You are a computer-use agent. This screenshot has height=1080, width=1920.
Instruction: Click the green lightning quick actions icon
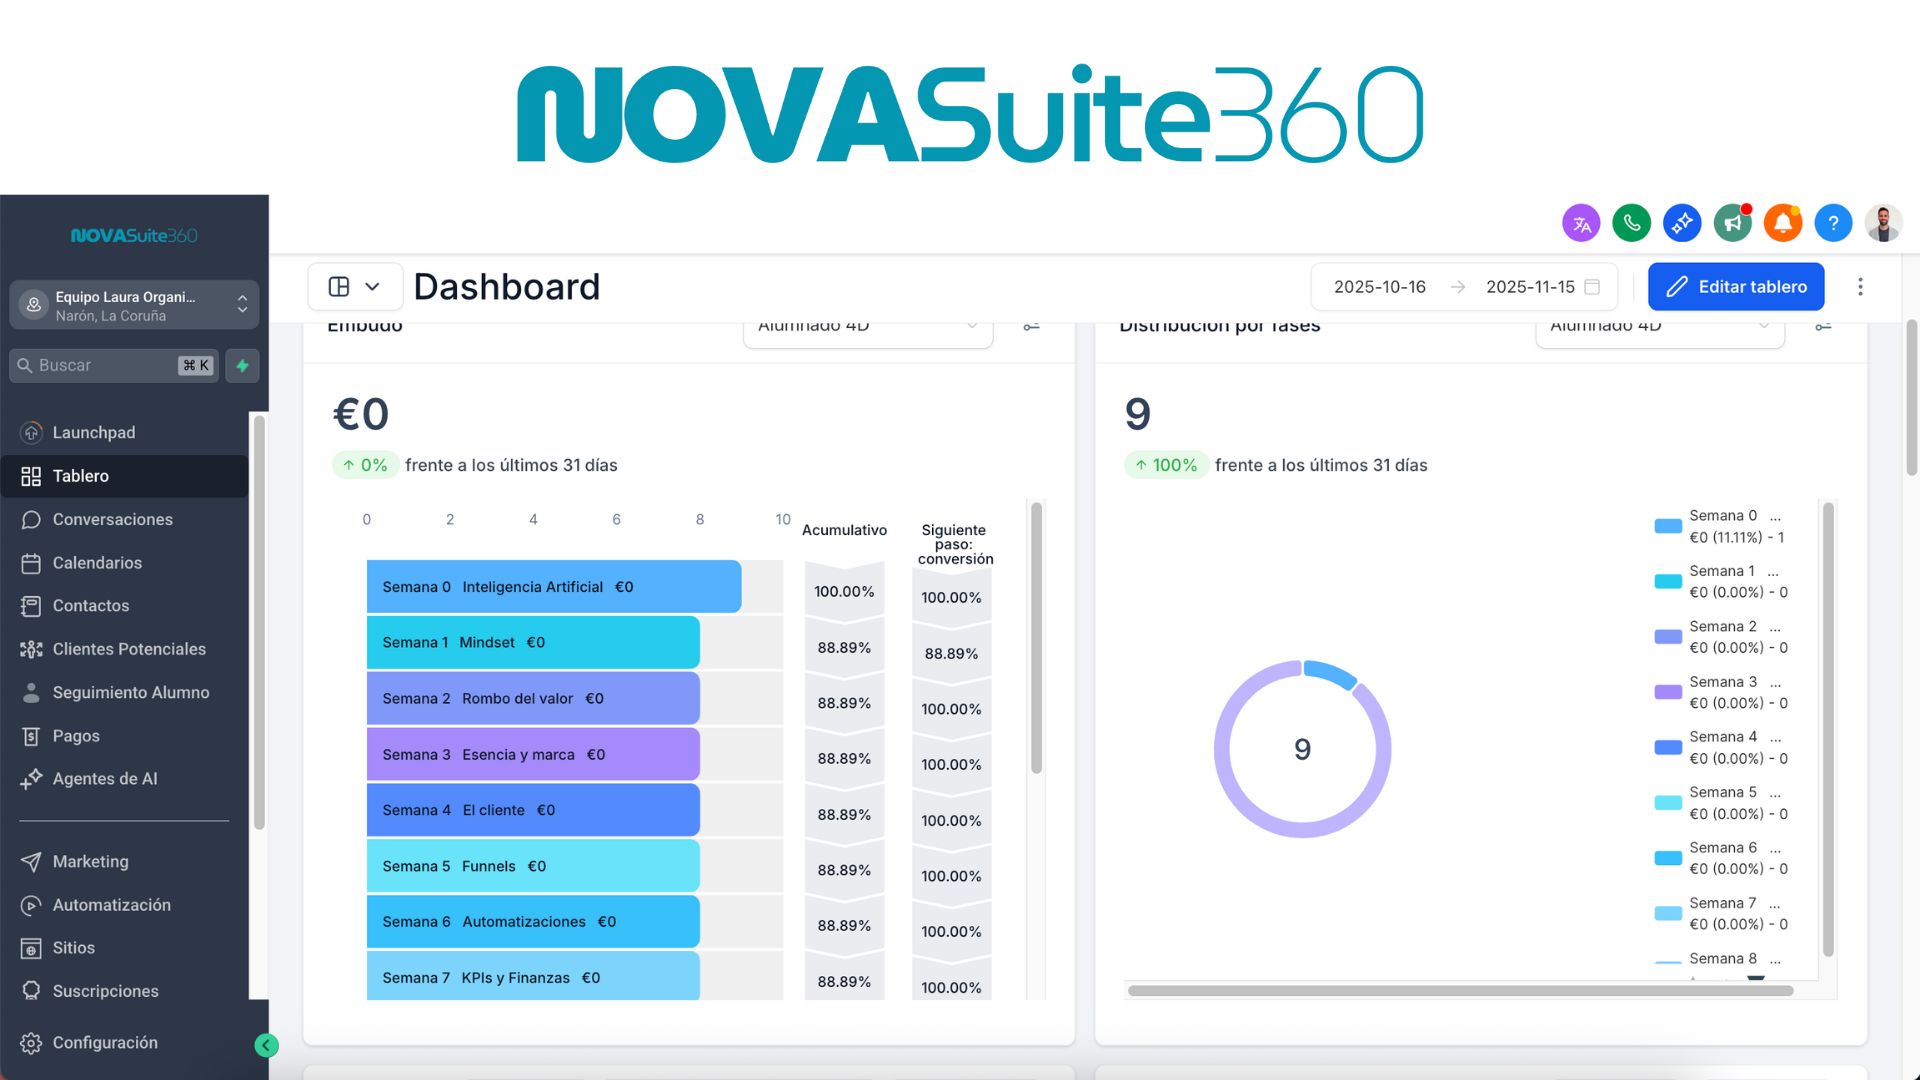(x=242, y=366)
